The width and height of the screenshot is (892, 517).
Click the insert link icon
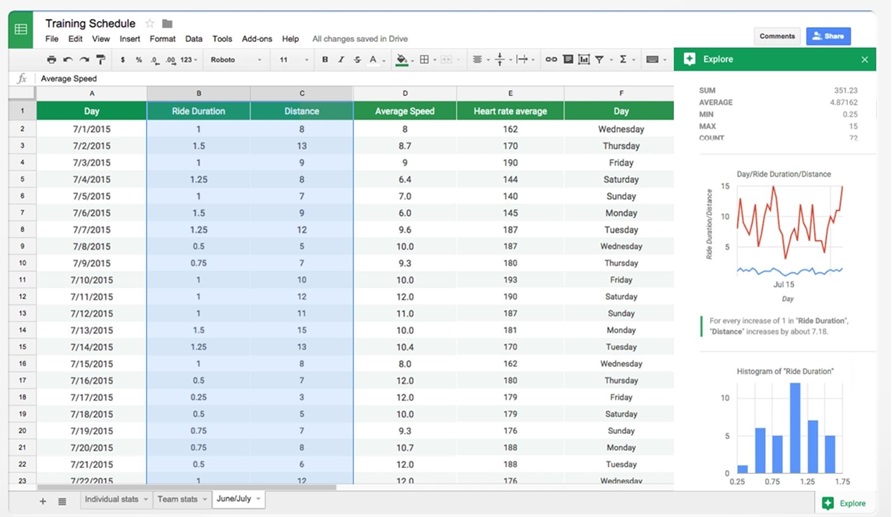551,60
